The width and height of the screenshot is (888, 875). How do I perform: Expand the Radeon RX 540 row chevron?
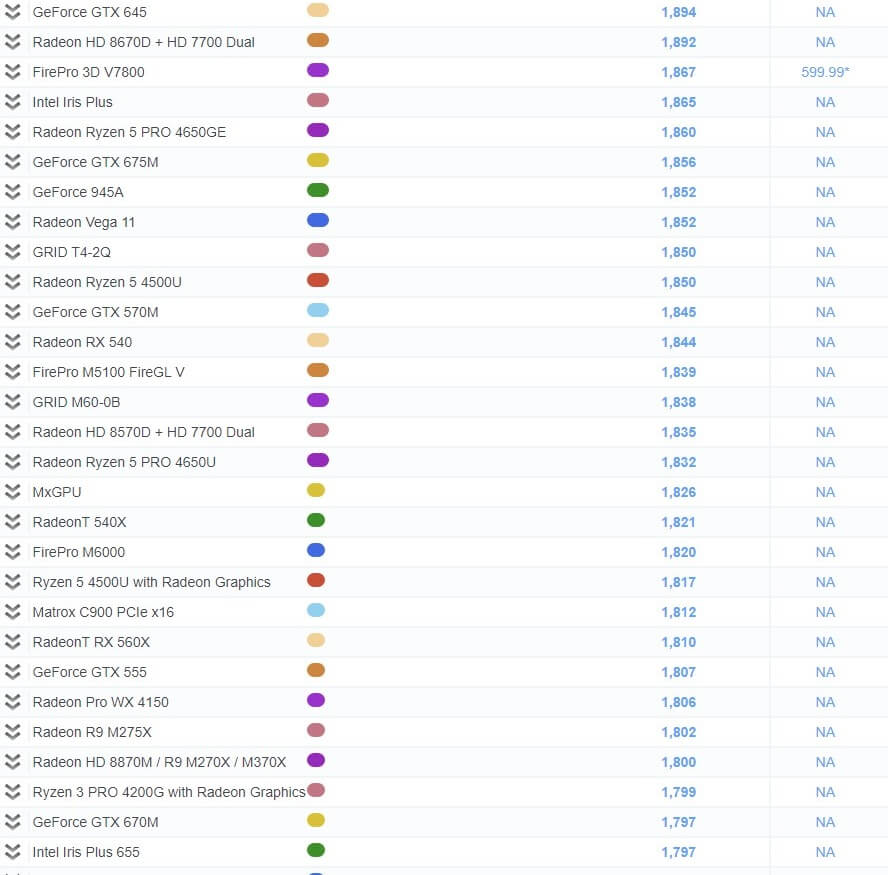[x=12, y=342]
